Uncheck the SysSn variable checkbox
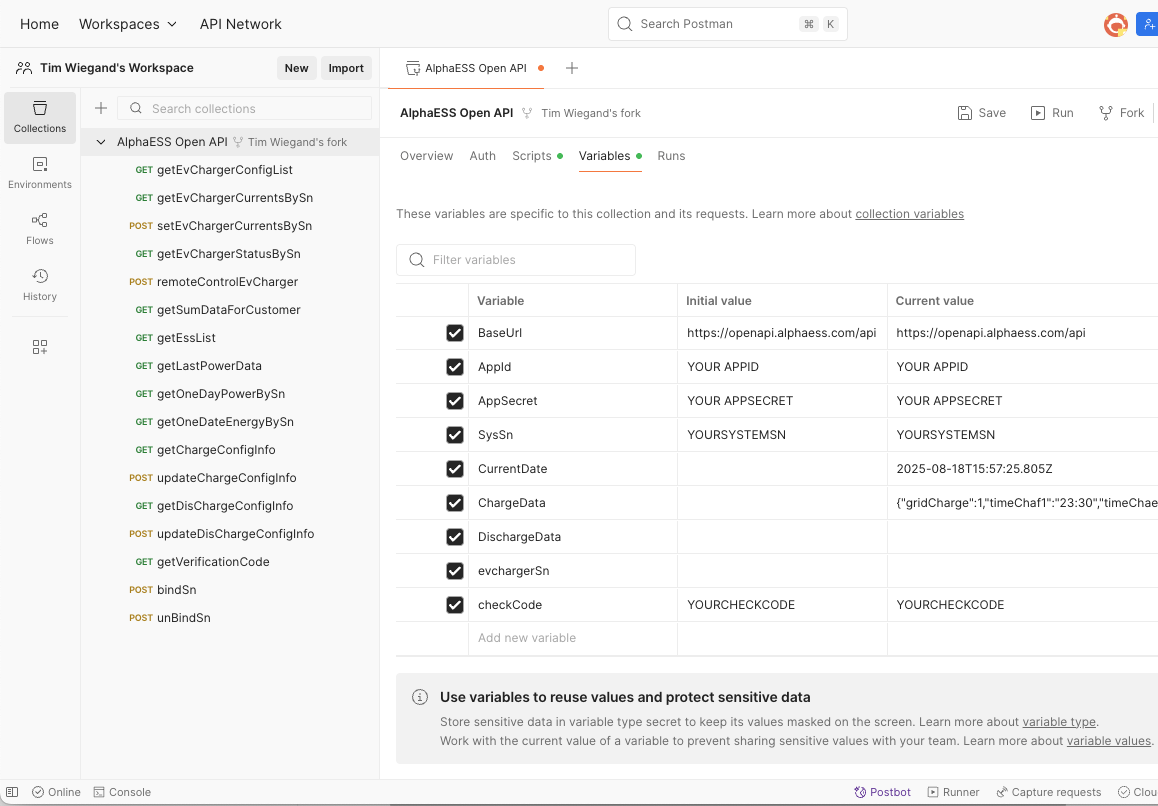The width and height of the screenshot is (1158, 806). (x=455, y=435)
